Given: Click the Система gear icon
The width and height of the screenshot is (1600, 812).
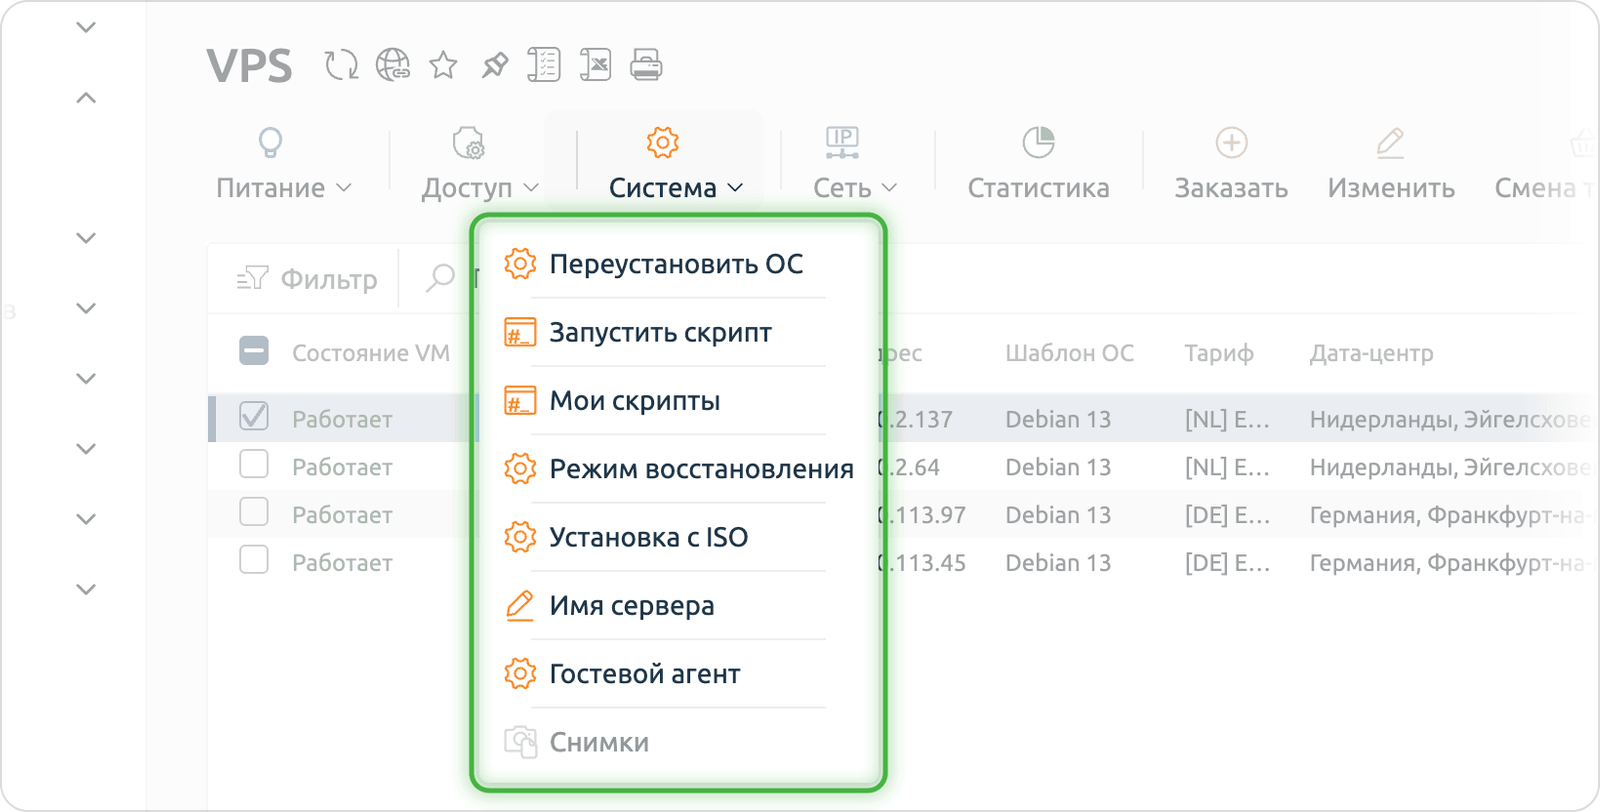Looking at the screenshot, I should [662, 142].
